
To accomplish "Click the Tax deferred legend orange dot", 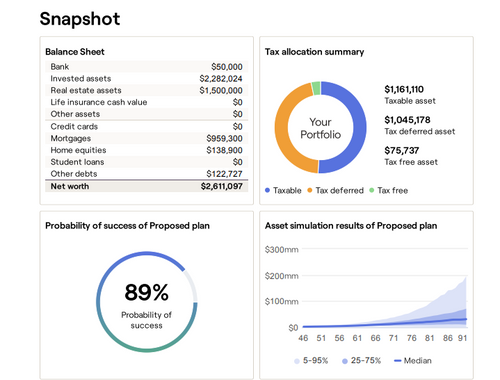I will coord(310,190).
